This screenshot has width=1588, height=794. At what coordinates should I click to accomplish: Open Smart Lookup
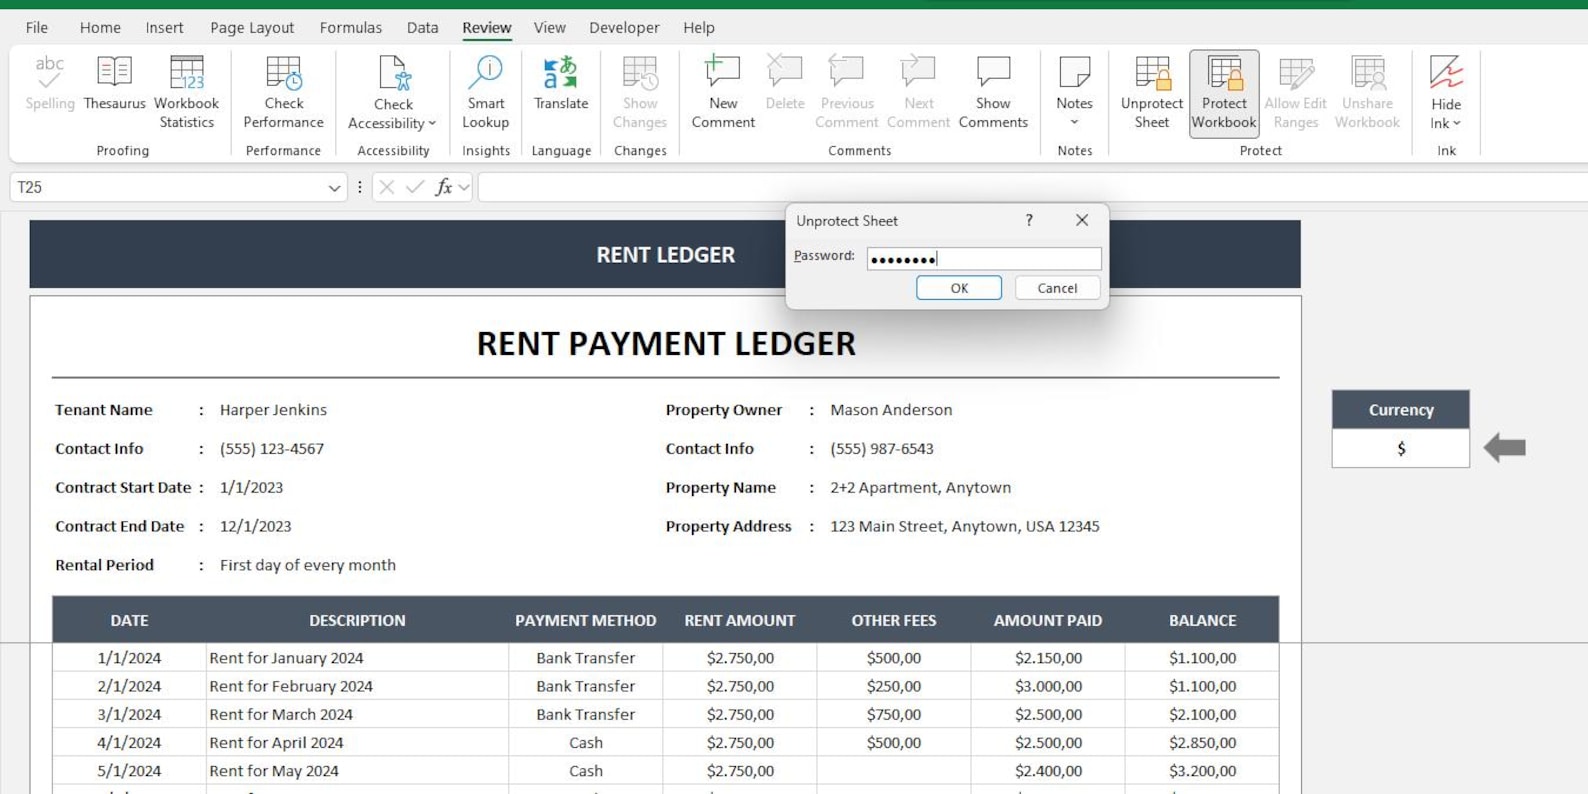486,92
